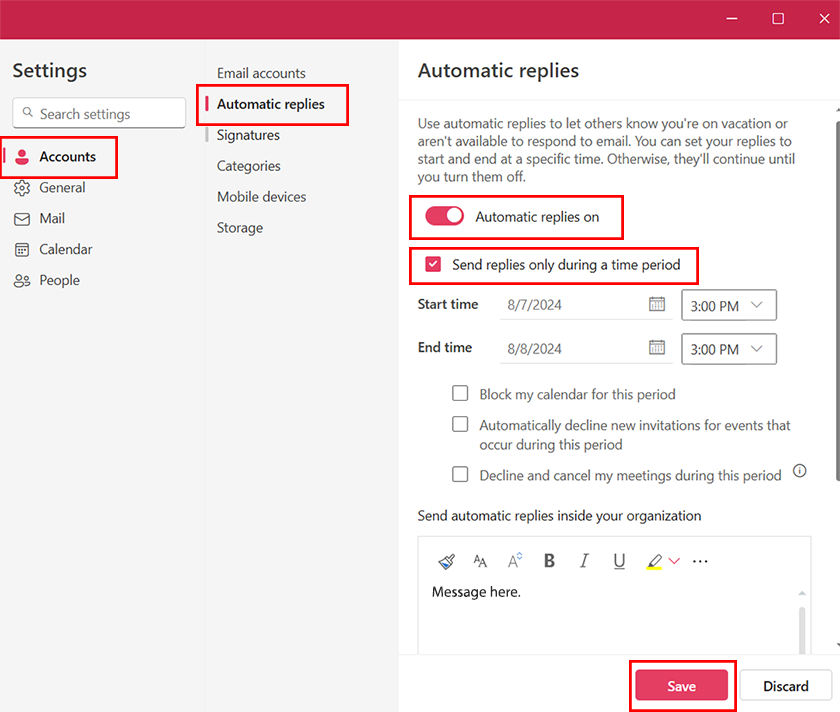This screenshot has height=712, width=840.
Task: Click the Start time date field 8/7/2024
Action: tap(586, 305)
